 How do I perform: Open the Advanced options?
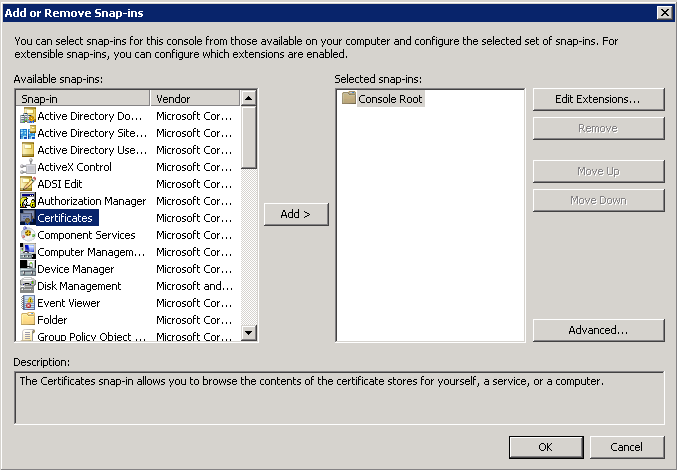click(x=598, y=330)
